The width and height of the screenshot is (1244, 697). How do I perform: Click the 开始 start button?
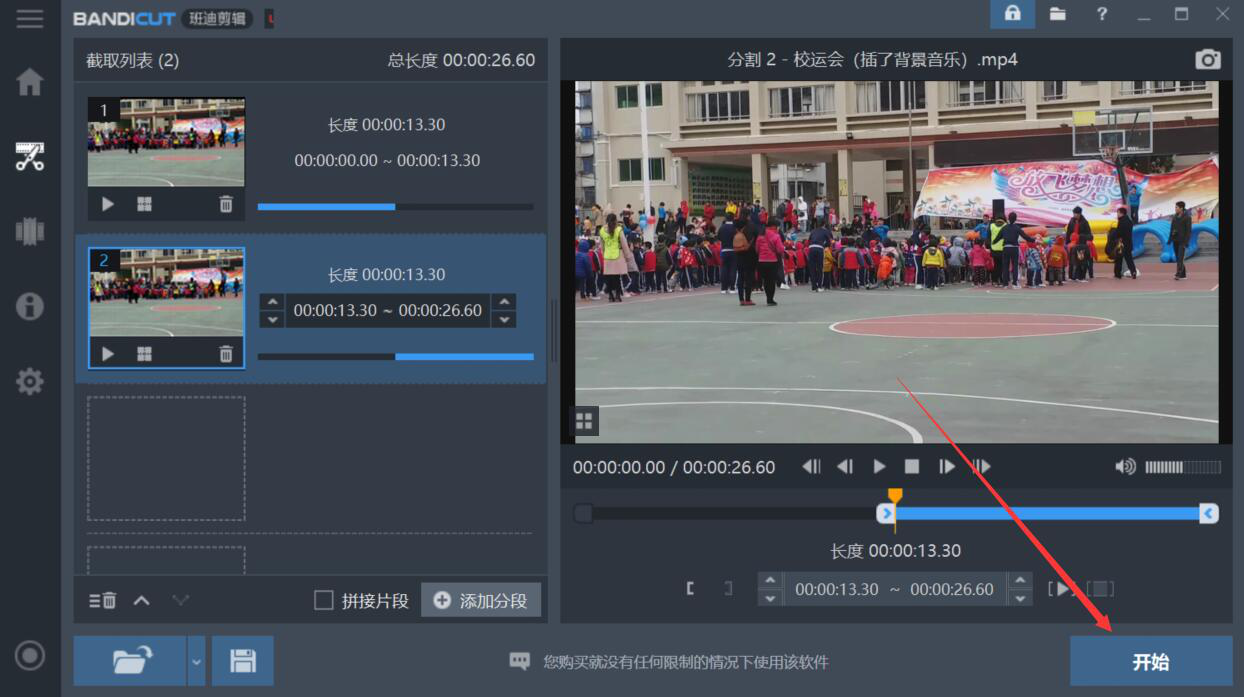point(1151,662)
